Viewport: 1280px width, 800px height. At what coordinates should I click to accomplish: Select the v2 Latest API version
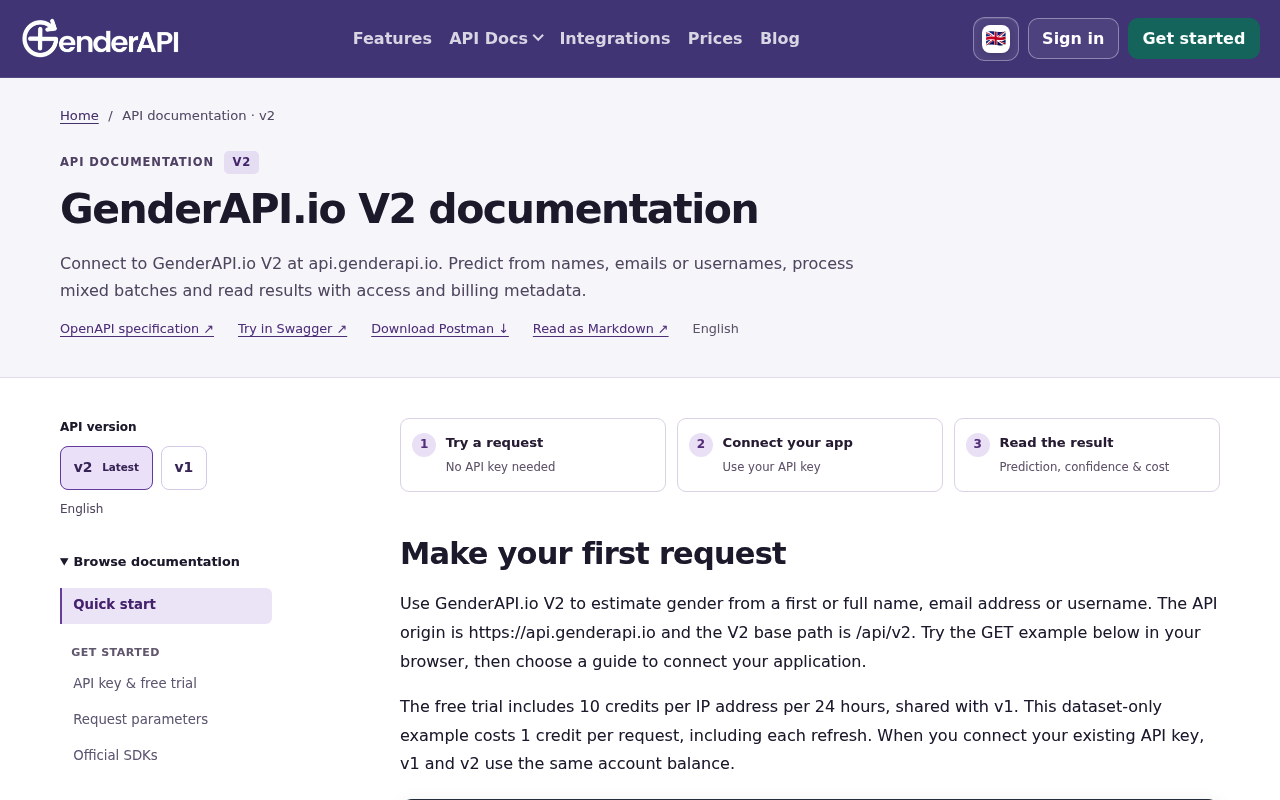point(106,468)
